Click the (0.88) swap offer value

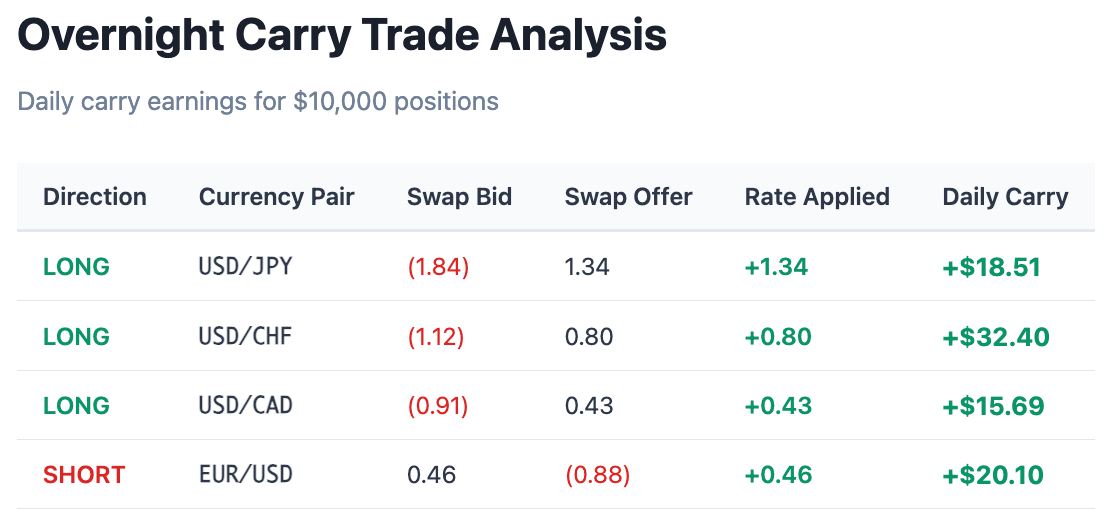click(x=597, y=475)
